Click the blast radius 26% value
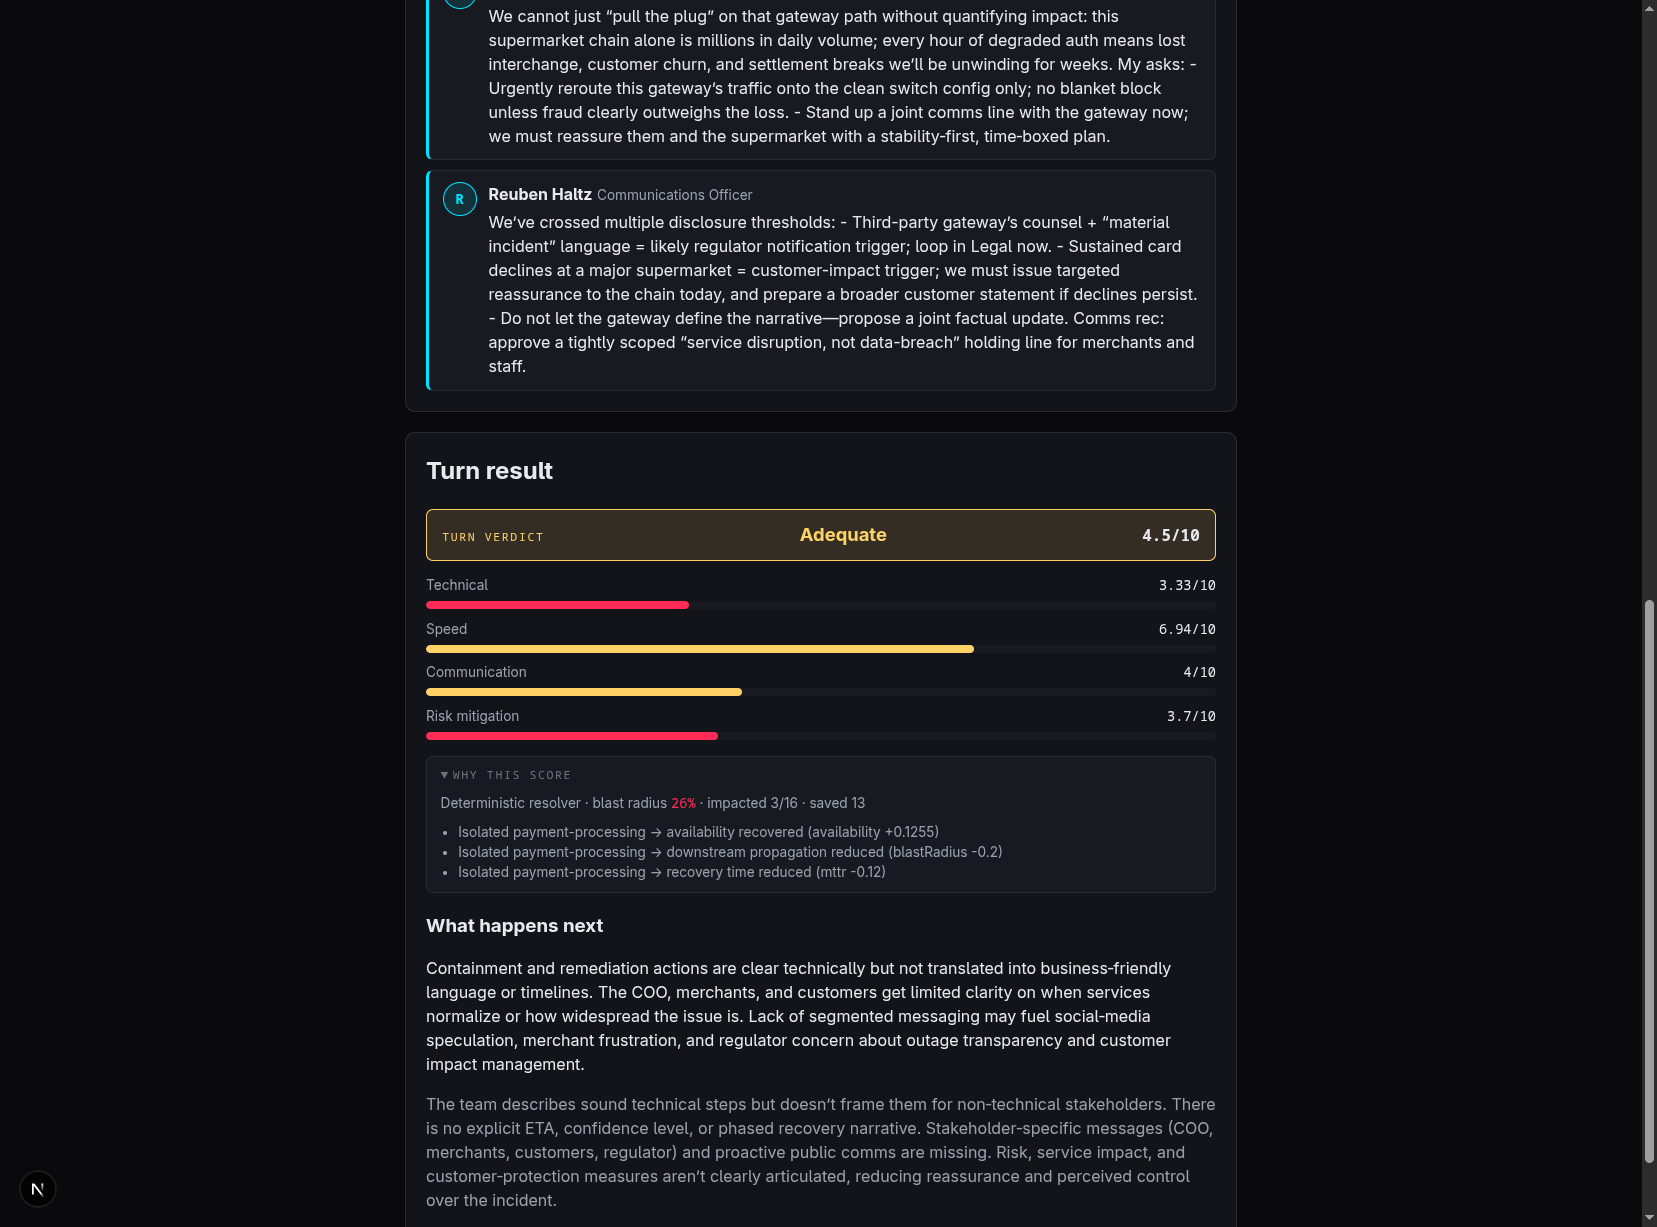Screen dimensions: 1657x1227 683,803
